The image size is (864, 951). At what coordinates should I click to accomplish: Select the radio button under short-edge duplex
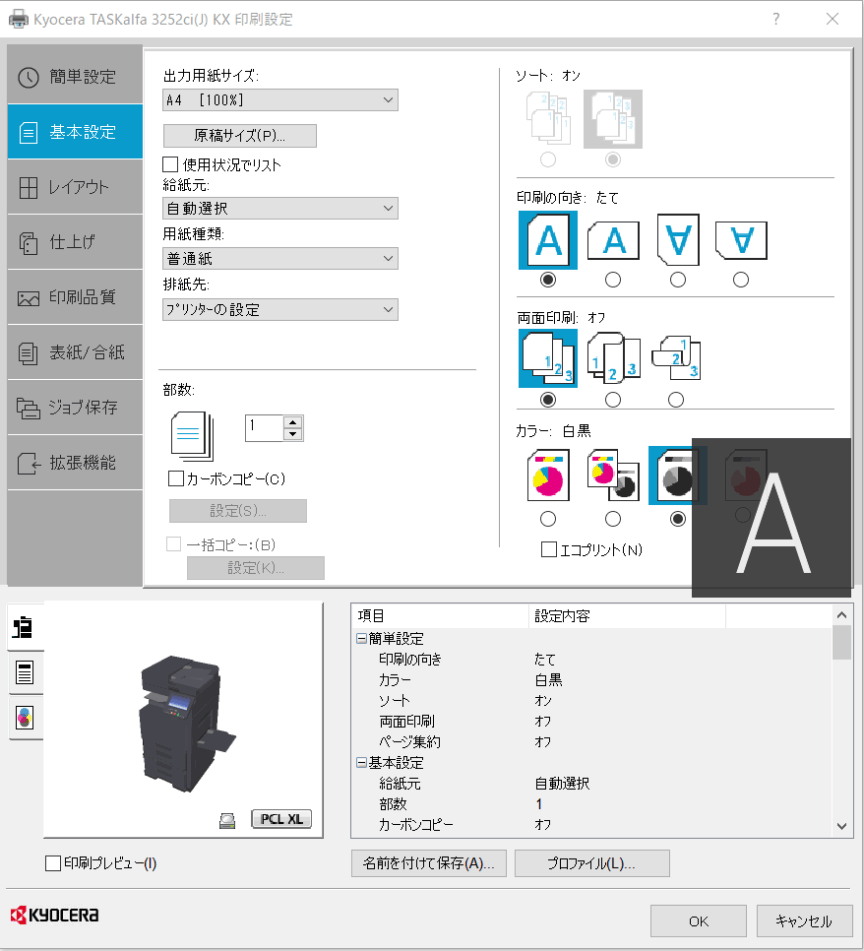tap(676, 400)
